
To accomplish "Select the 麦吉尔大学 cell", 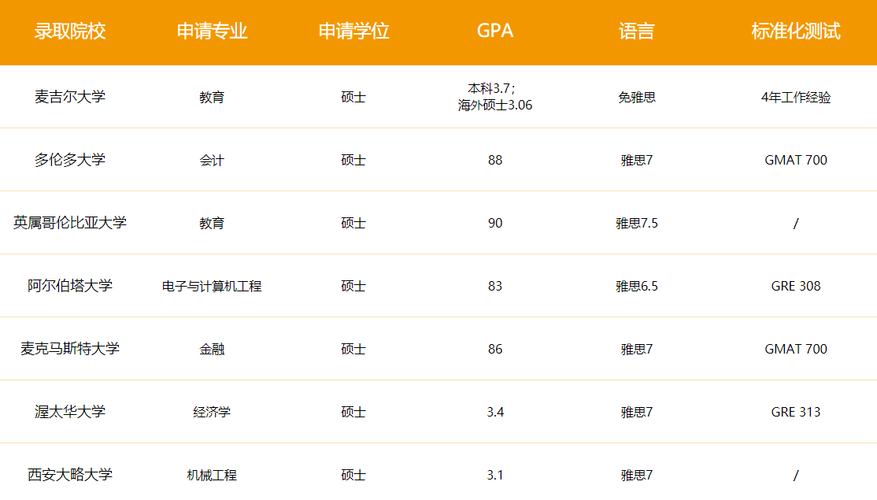I will [x=70, y=97].
